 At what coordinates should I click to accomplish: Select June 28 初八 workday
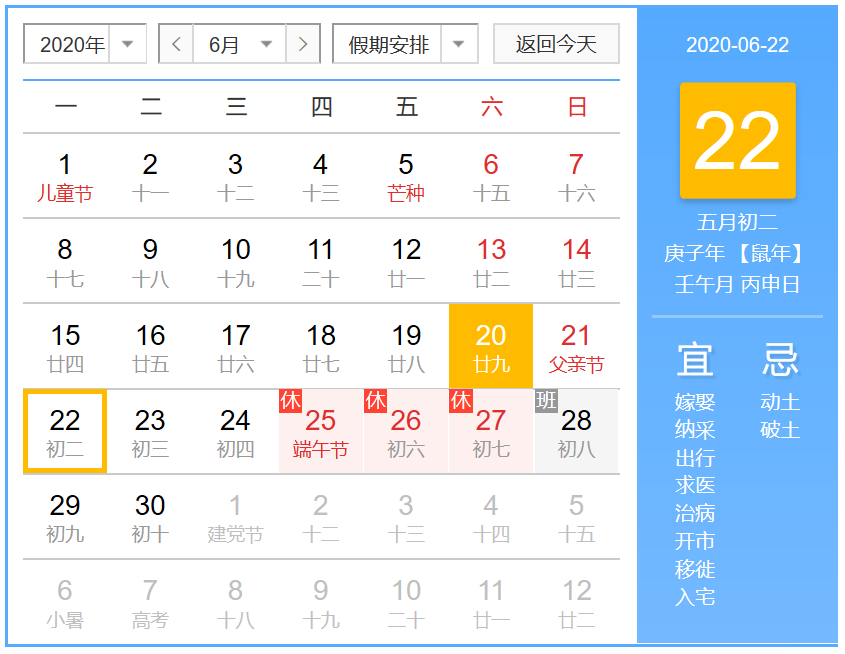tap(576, 432)
